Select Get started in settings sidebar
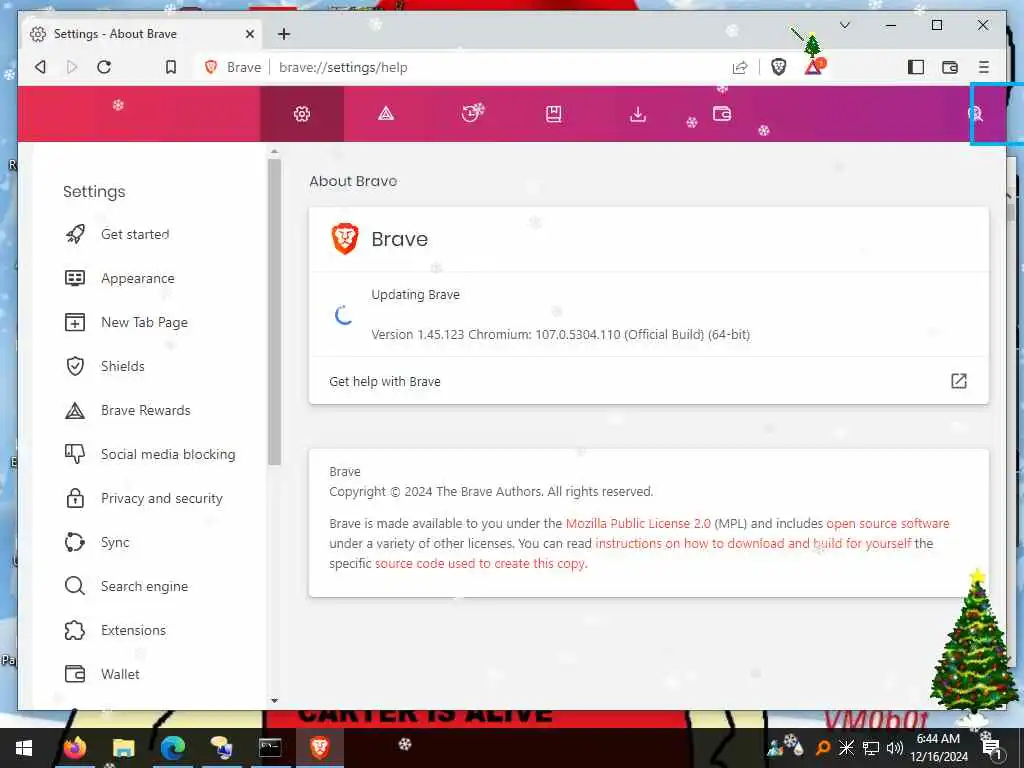This screenshot has height=768, width=1024. [135, 234]
